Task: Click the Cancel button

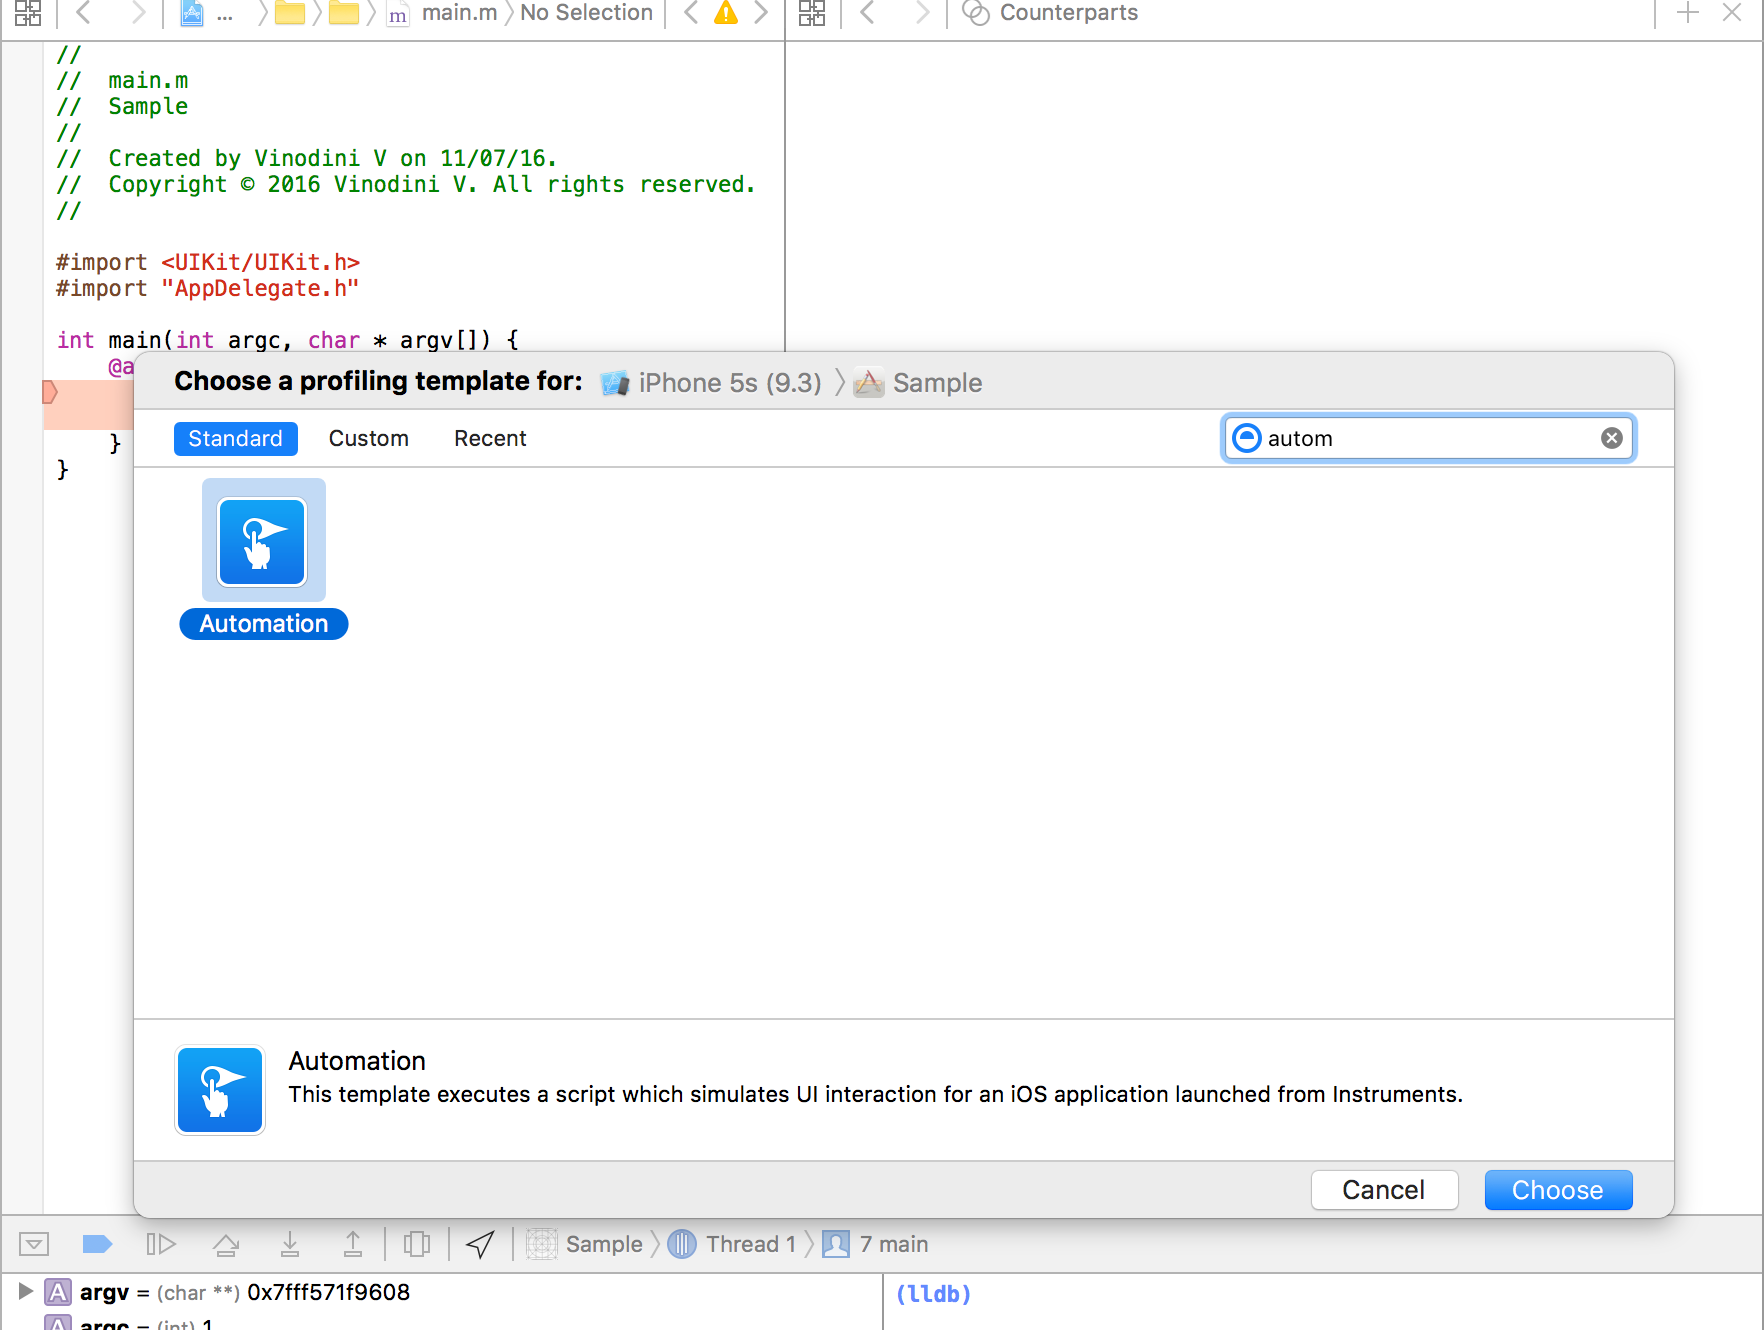Action: coord(1384,1190)
